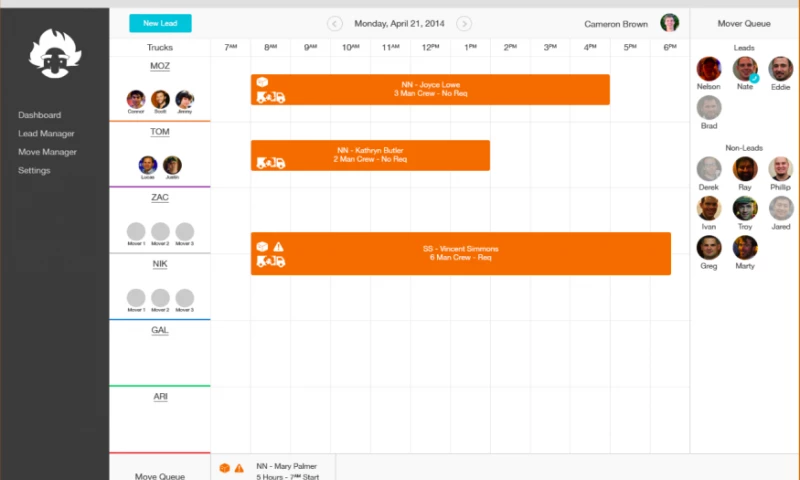Click warning triangle on Vincent Simmons job

tap(279, 246)
